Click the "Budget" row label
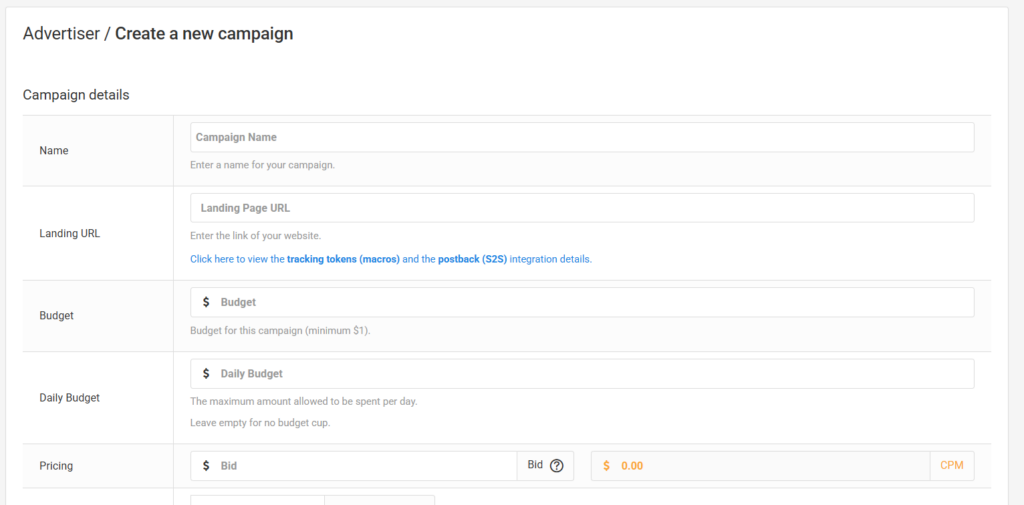This screenshot has width=1024, height=505. click(x=56, y=316)
